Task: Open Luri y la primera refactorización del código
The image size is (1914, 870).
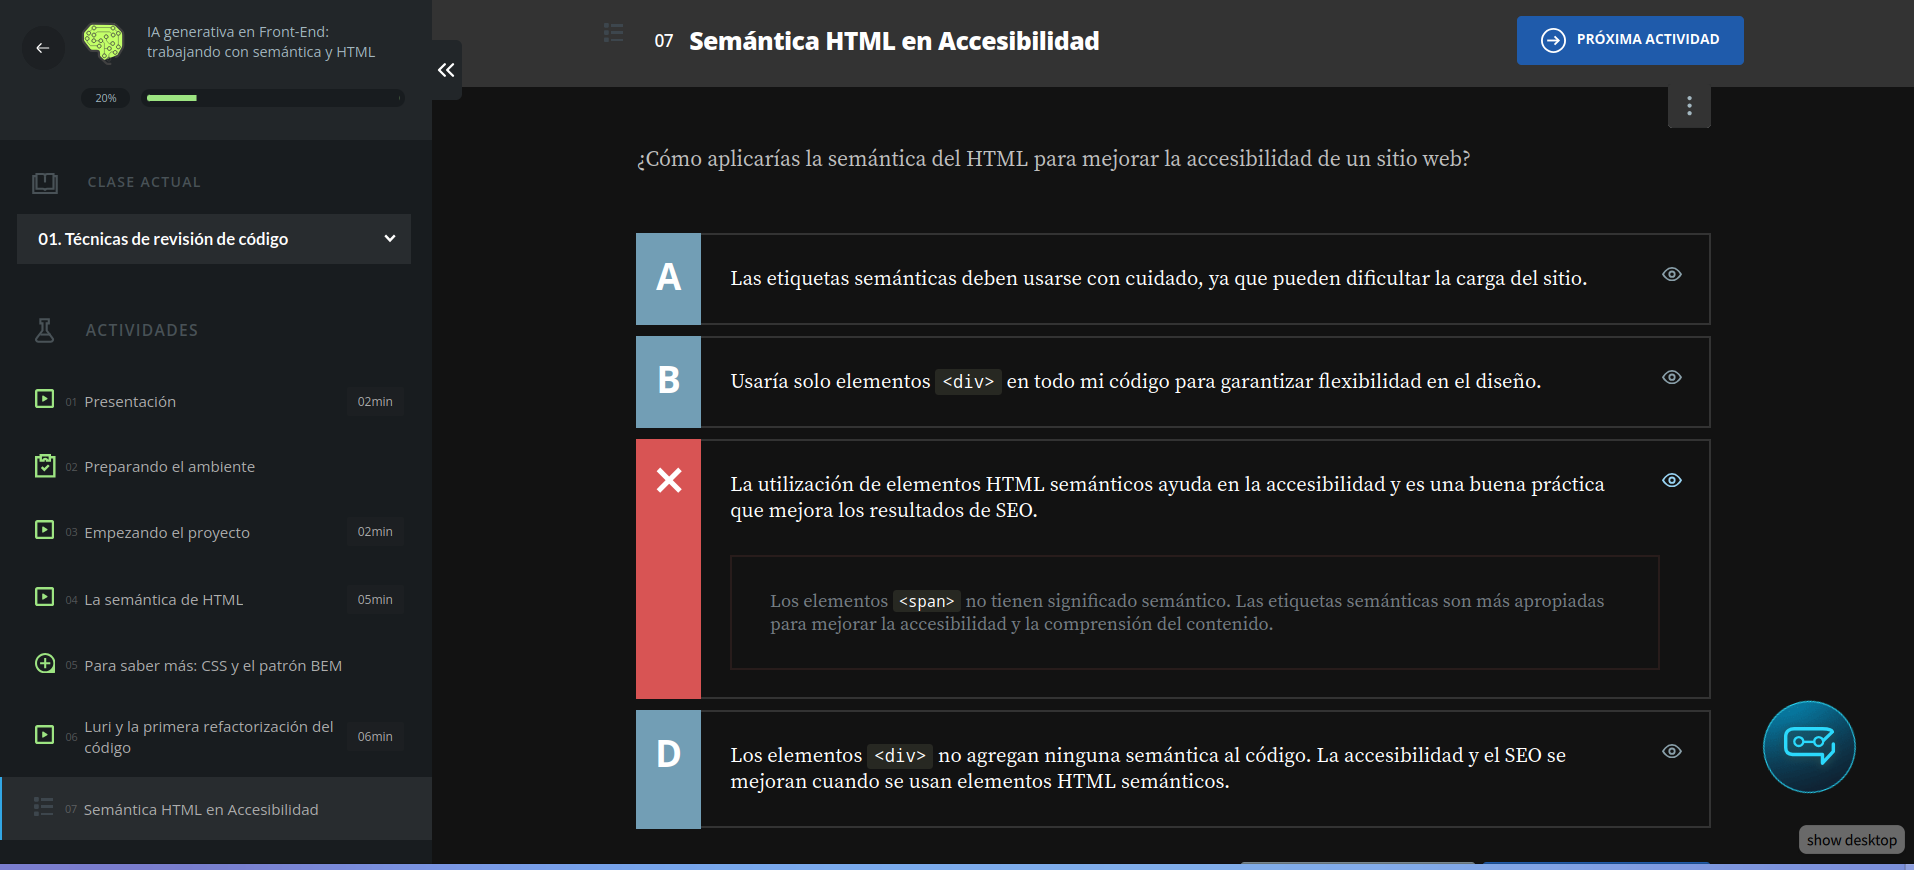Action: 218,737
